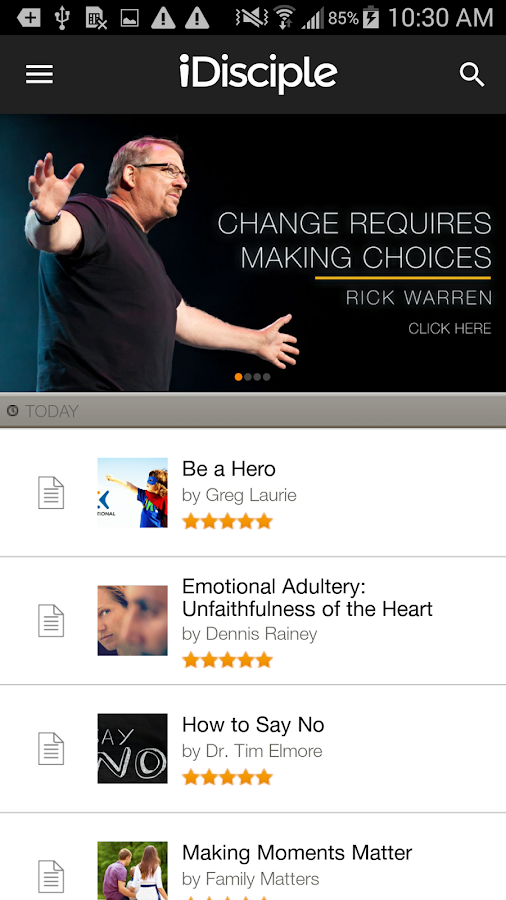
Task: Tap the search magnifier icon
Action: (472, 75)
